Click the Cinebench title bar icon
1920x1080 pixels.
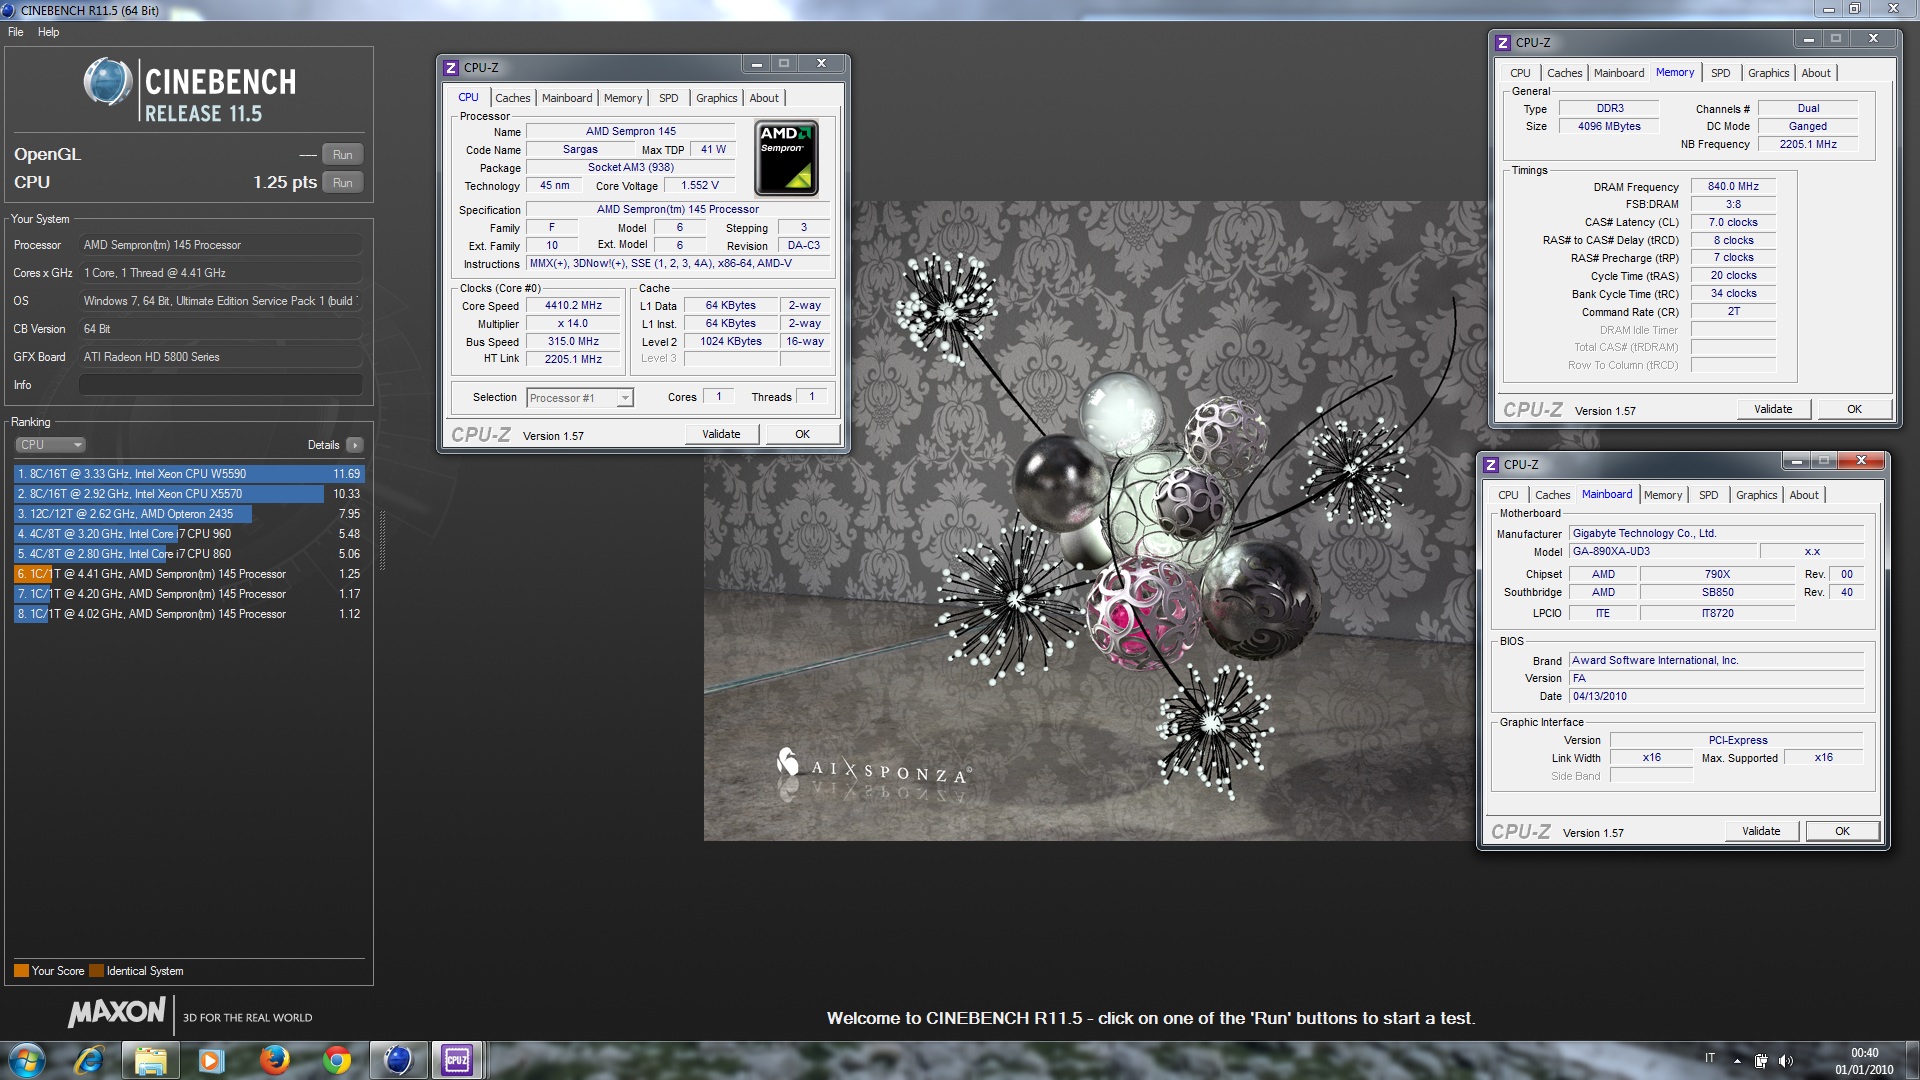[x=9, y=10]
